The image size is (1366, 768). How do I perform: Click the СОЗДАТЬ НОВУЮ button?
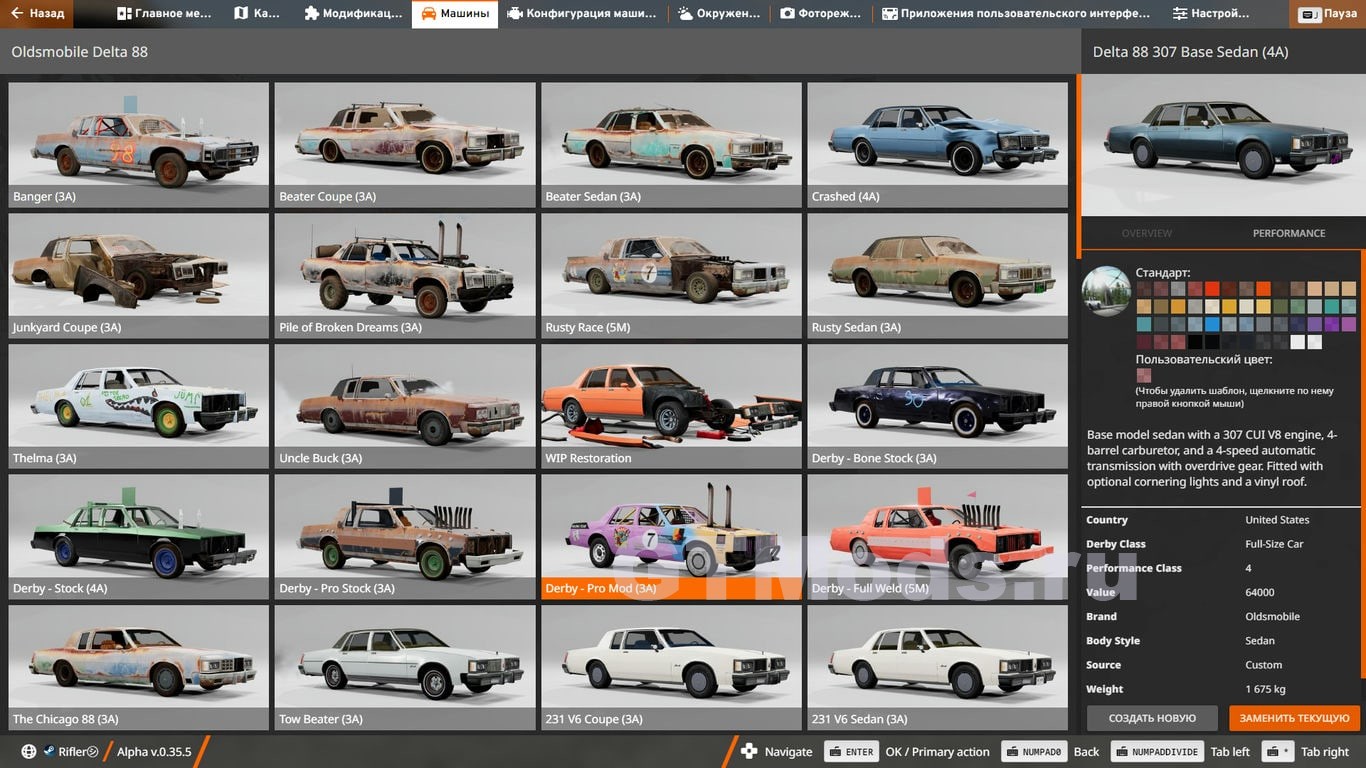point(1152,718)
